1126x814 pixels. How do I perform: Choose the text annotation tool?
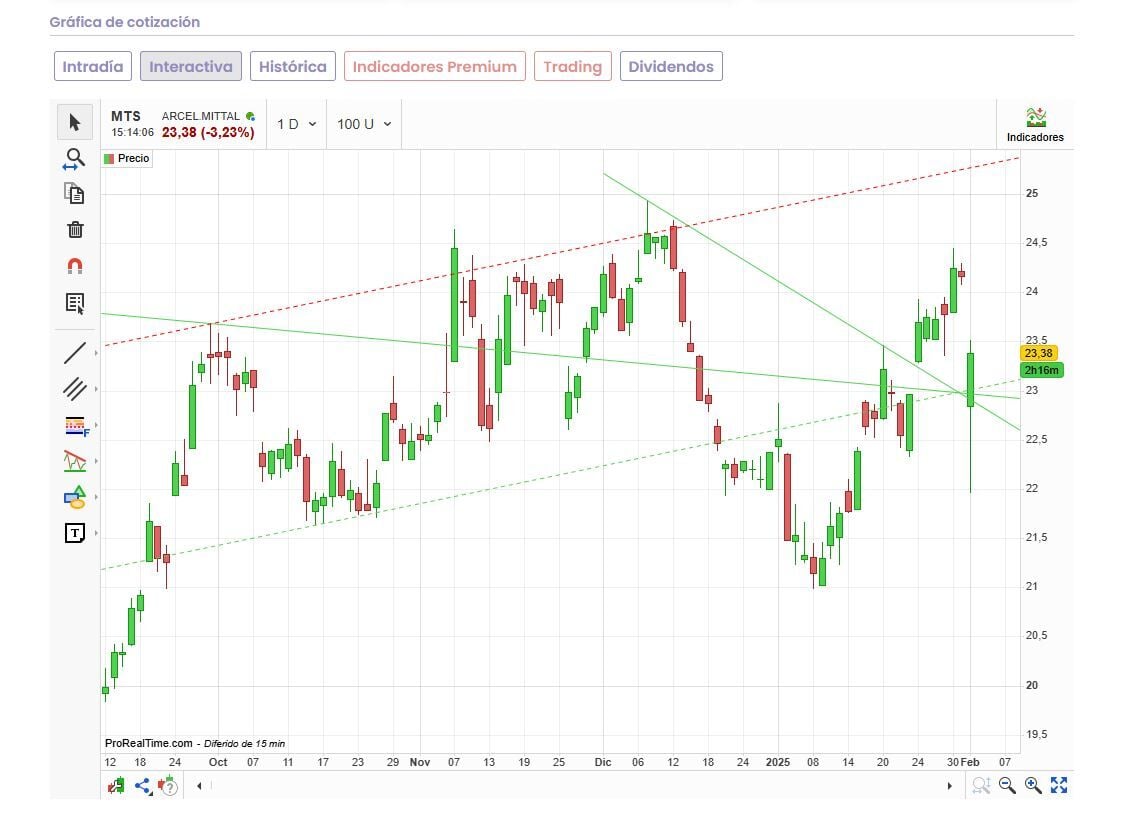click(75, 533)
